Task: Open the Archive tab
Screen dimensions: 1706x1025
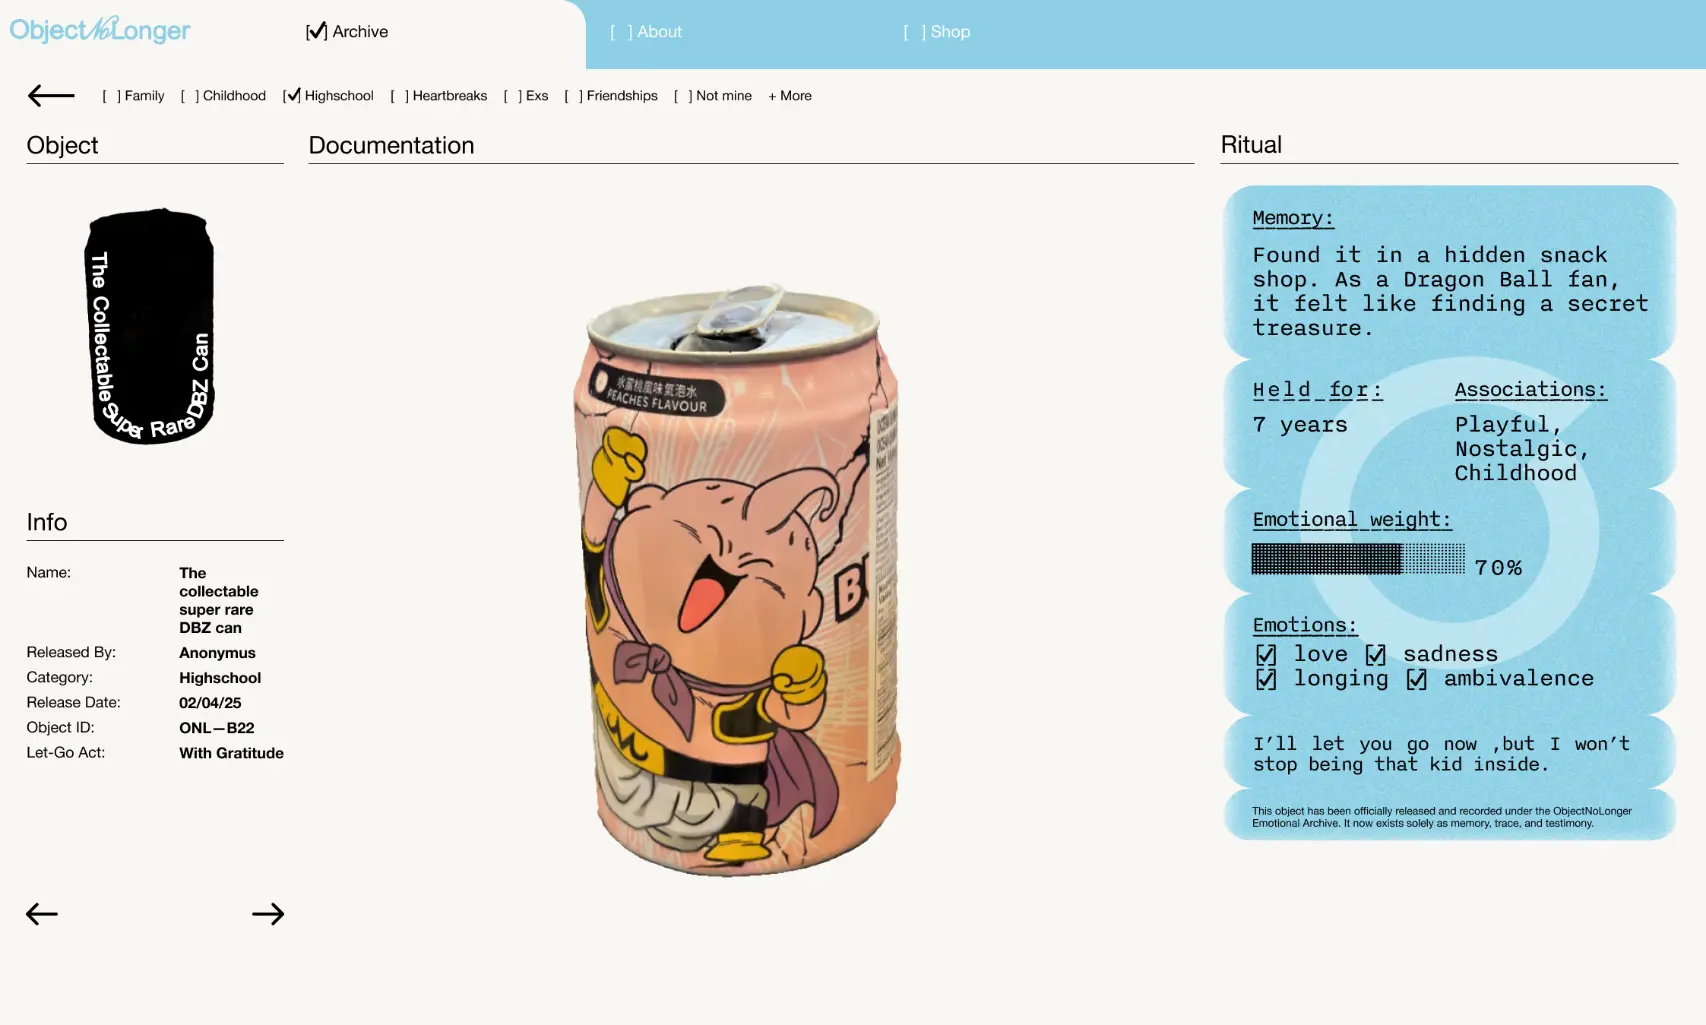Action: pos(347,32)
